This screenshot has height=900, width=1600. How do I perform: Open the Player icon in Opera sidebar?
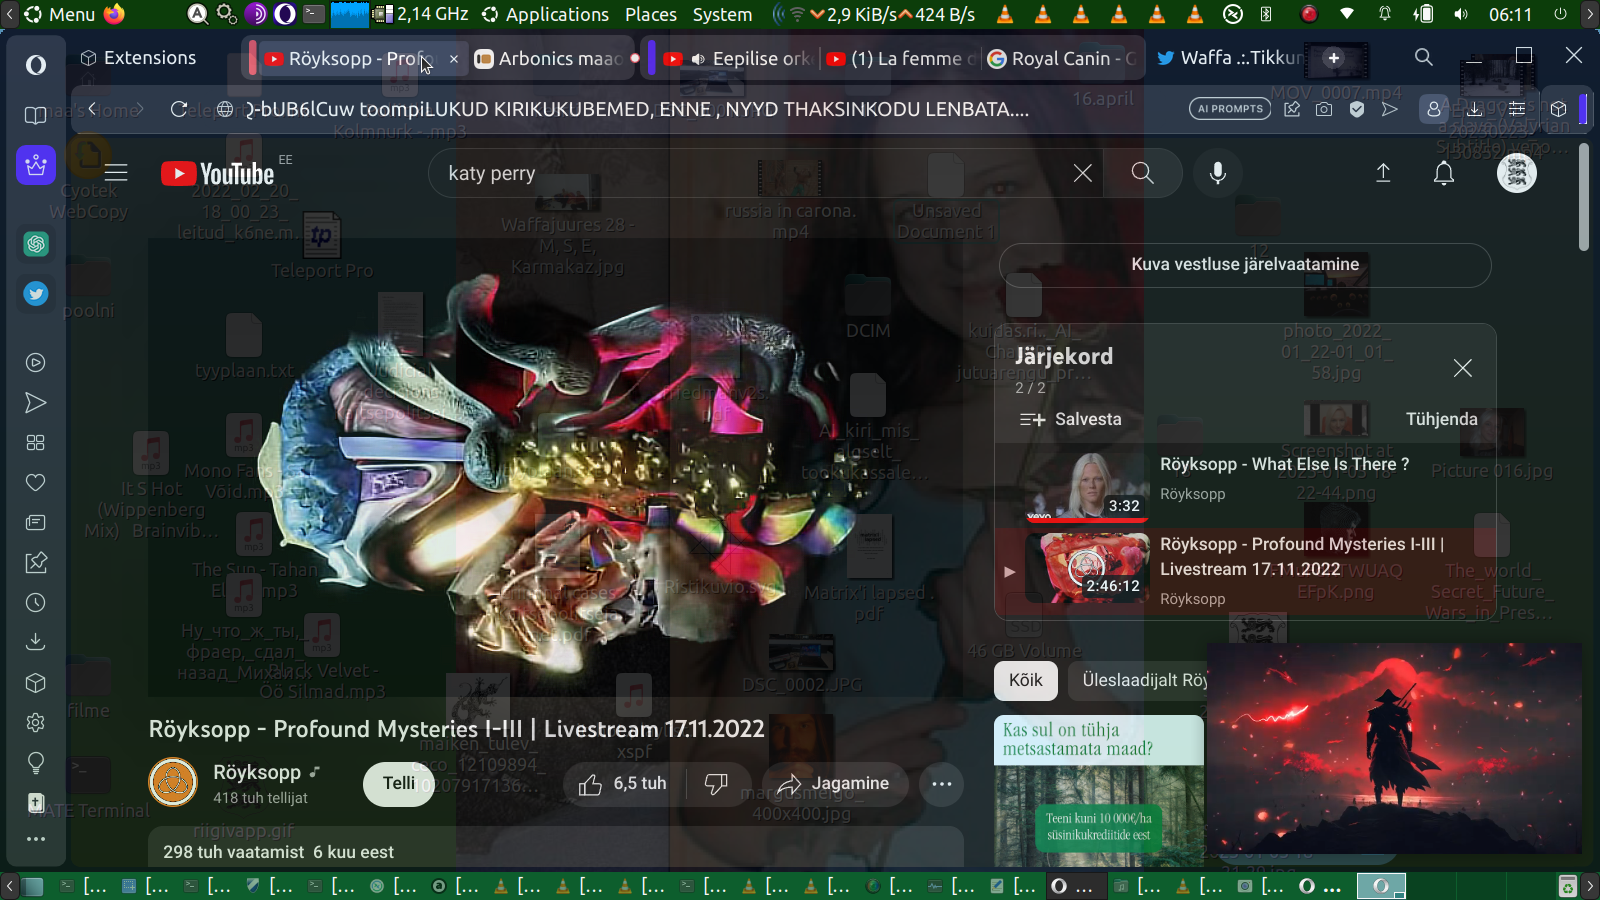[x=36, y=362]
